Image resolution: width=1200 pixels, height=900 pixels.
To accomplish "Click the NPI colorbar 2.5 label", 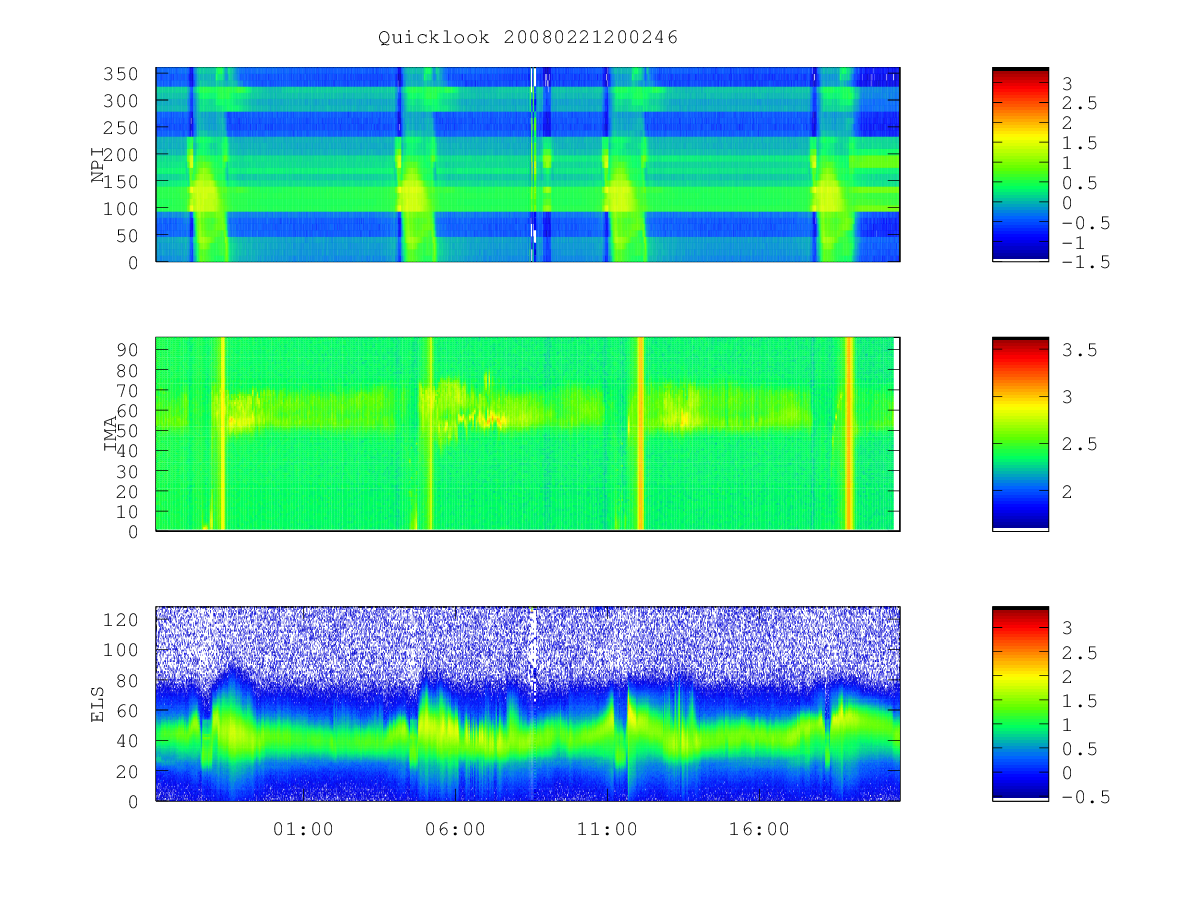I will coord(1080,104).
